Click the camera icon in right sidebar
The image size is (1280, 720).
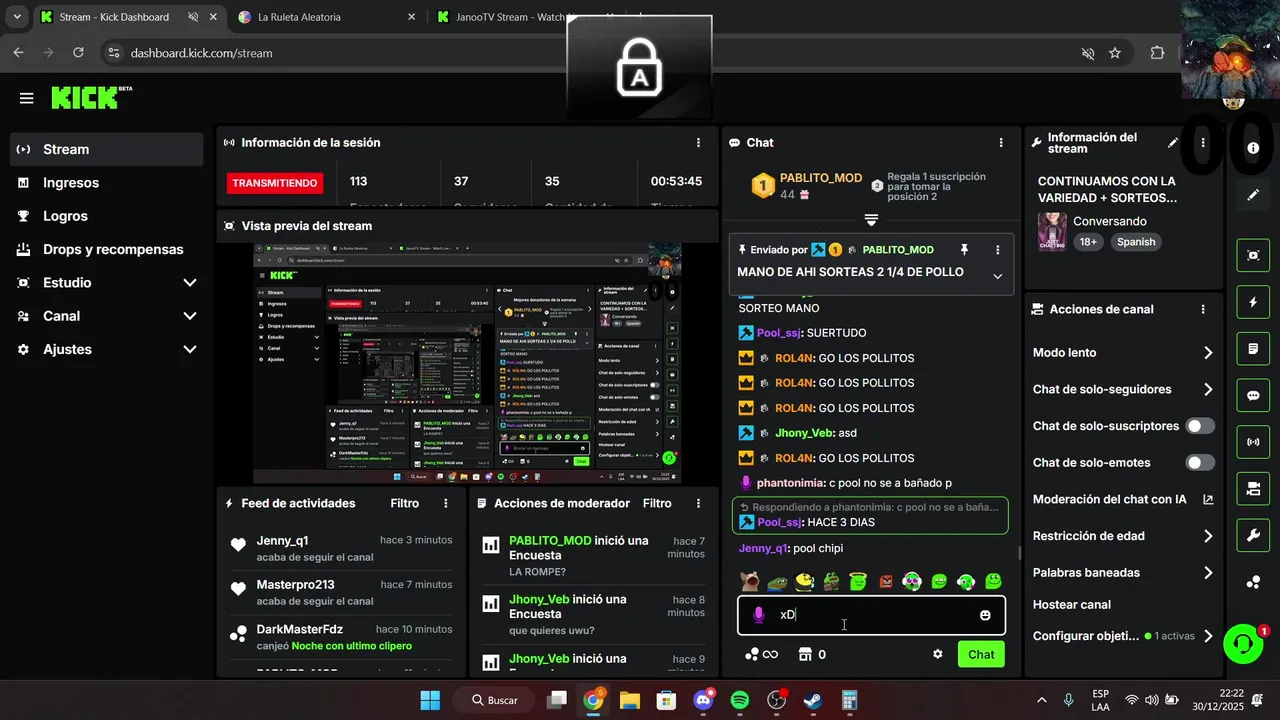[x=1253, y=489]
